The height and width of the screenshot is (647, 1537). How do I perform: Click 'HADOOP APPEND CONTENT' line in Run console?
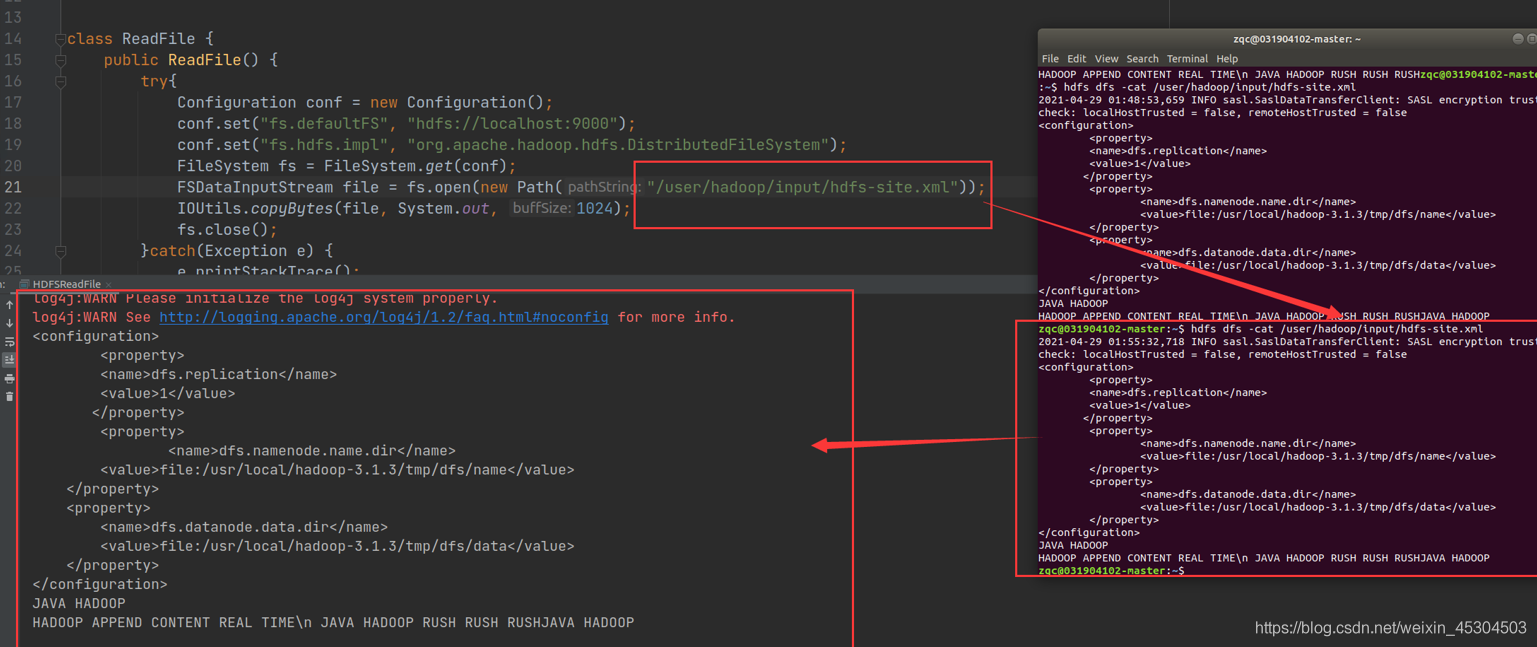(x=333, y=622)
